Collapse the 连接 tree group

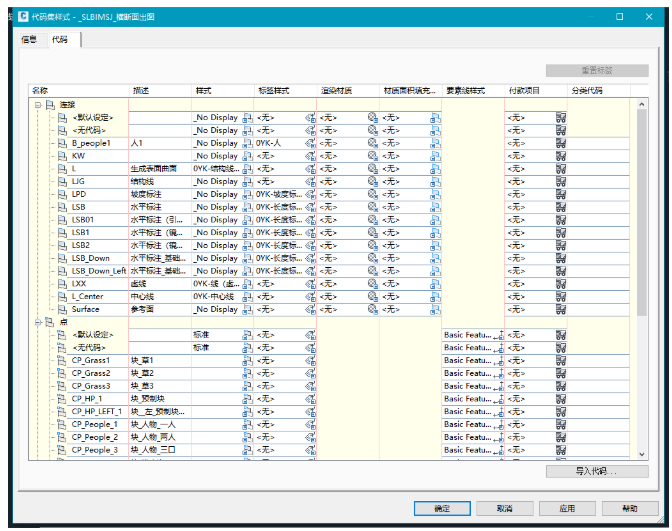point(37,104)
